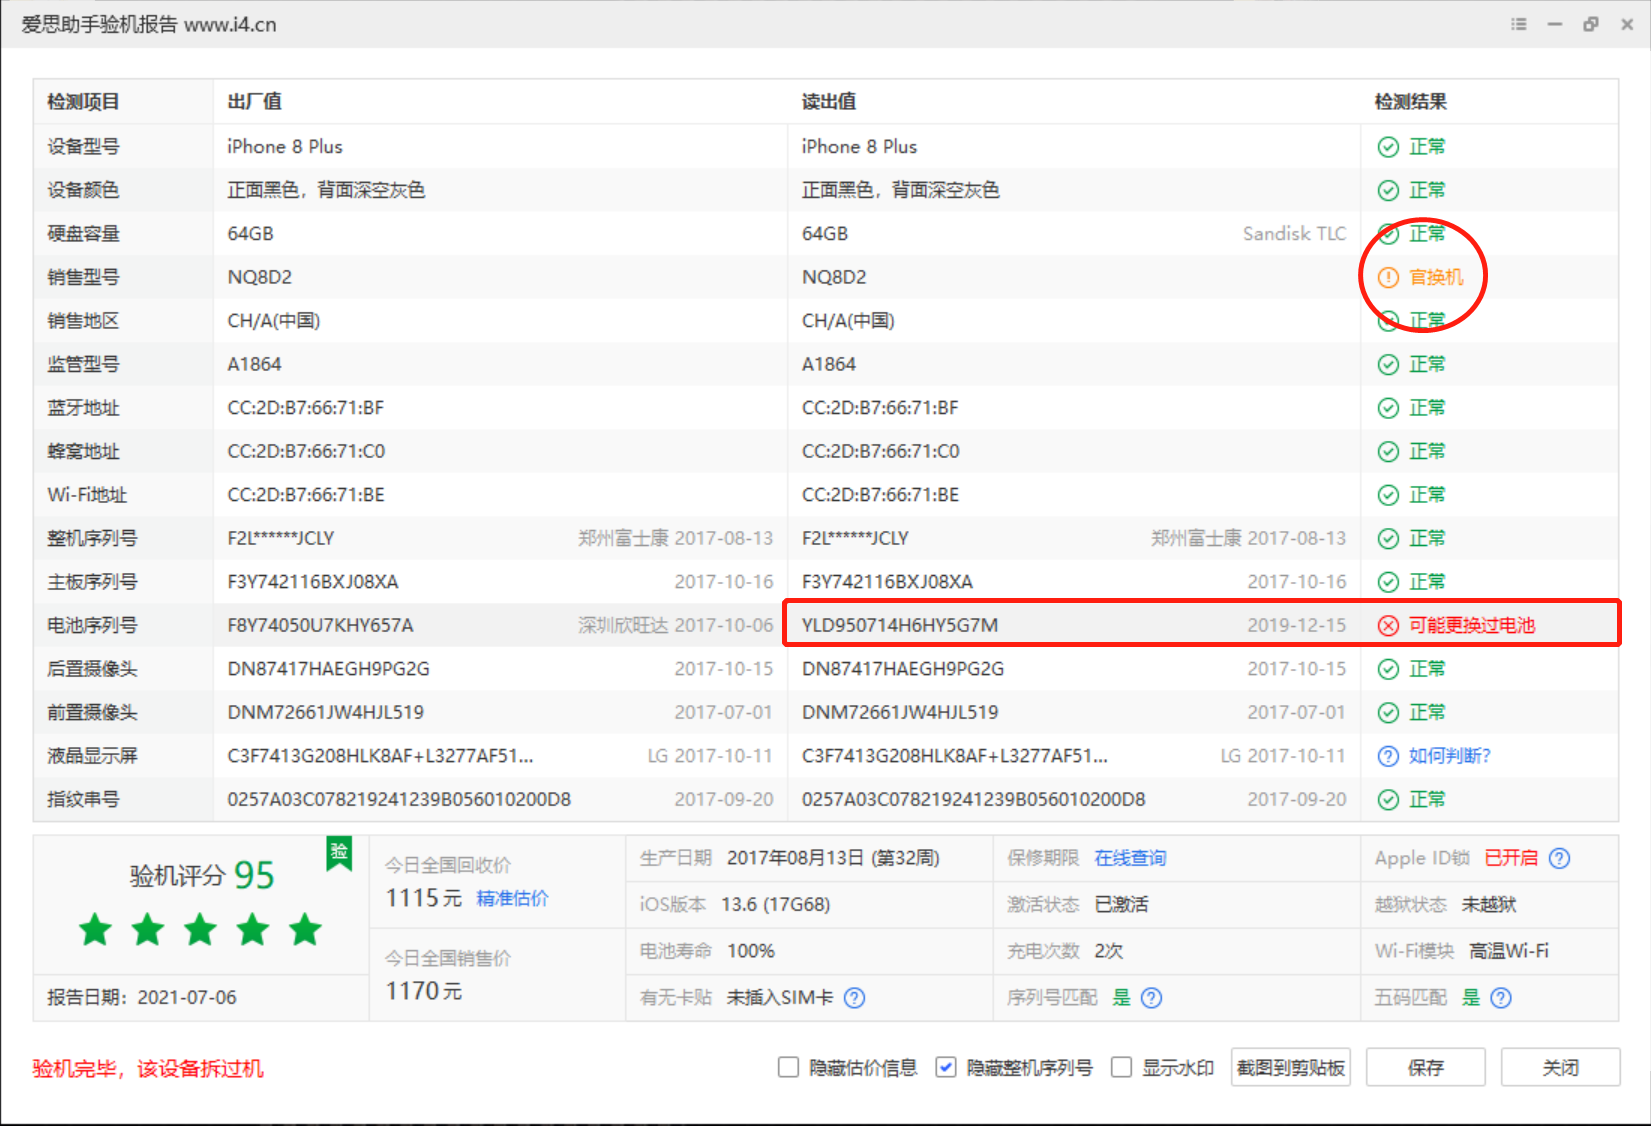Uncheck the 隐藏整机序列号 checkbox
1651x1126 pixels.
(946, 1067)
